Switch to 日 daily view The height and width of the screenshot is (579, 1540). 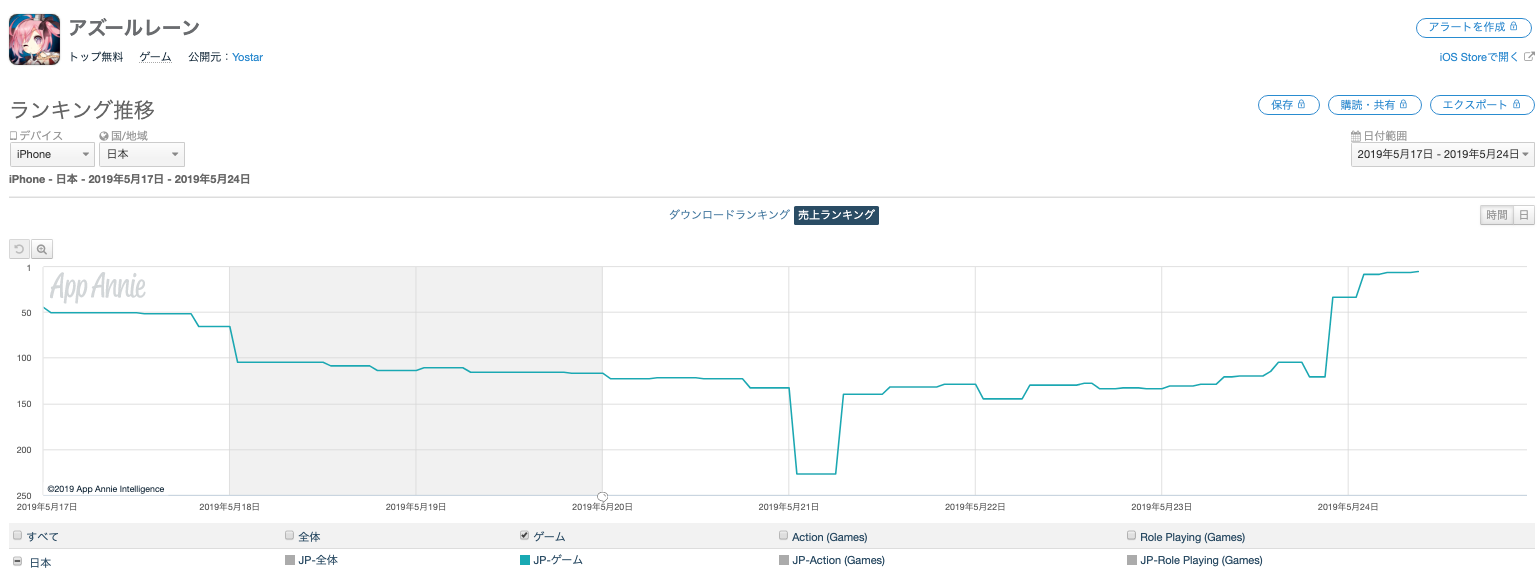pyautogui.click(x=1524, y=215)
